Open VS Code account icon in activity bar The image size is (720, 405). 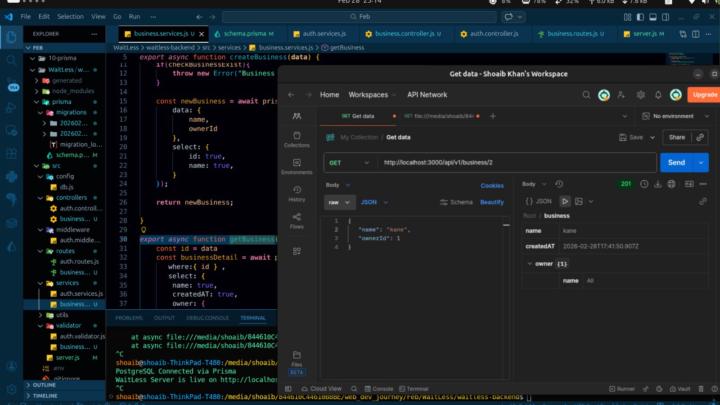pos(11,366)
